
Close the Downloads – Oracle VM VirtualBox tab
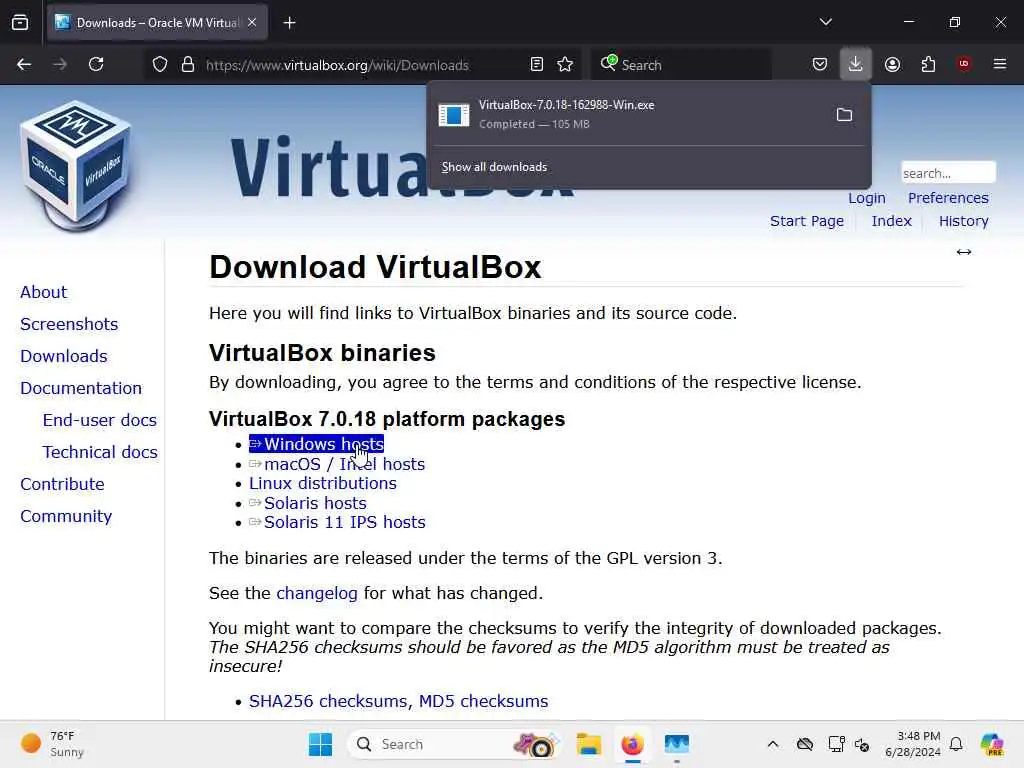(x=252, y=22)
